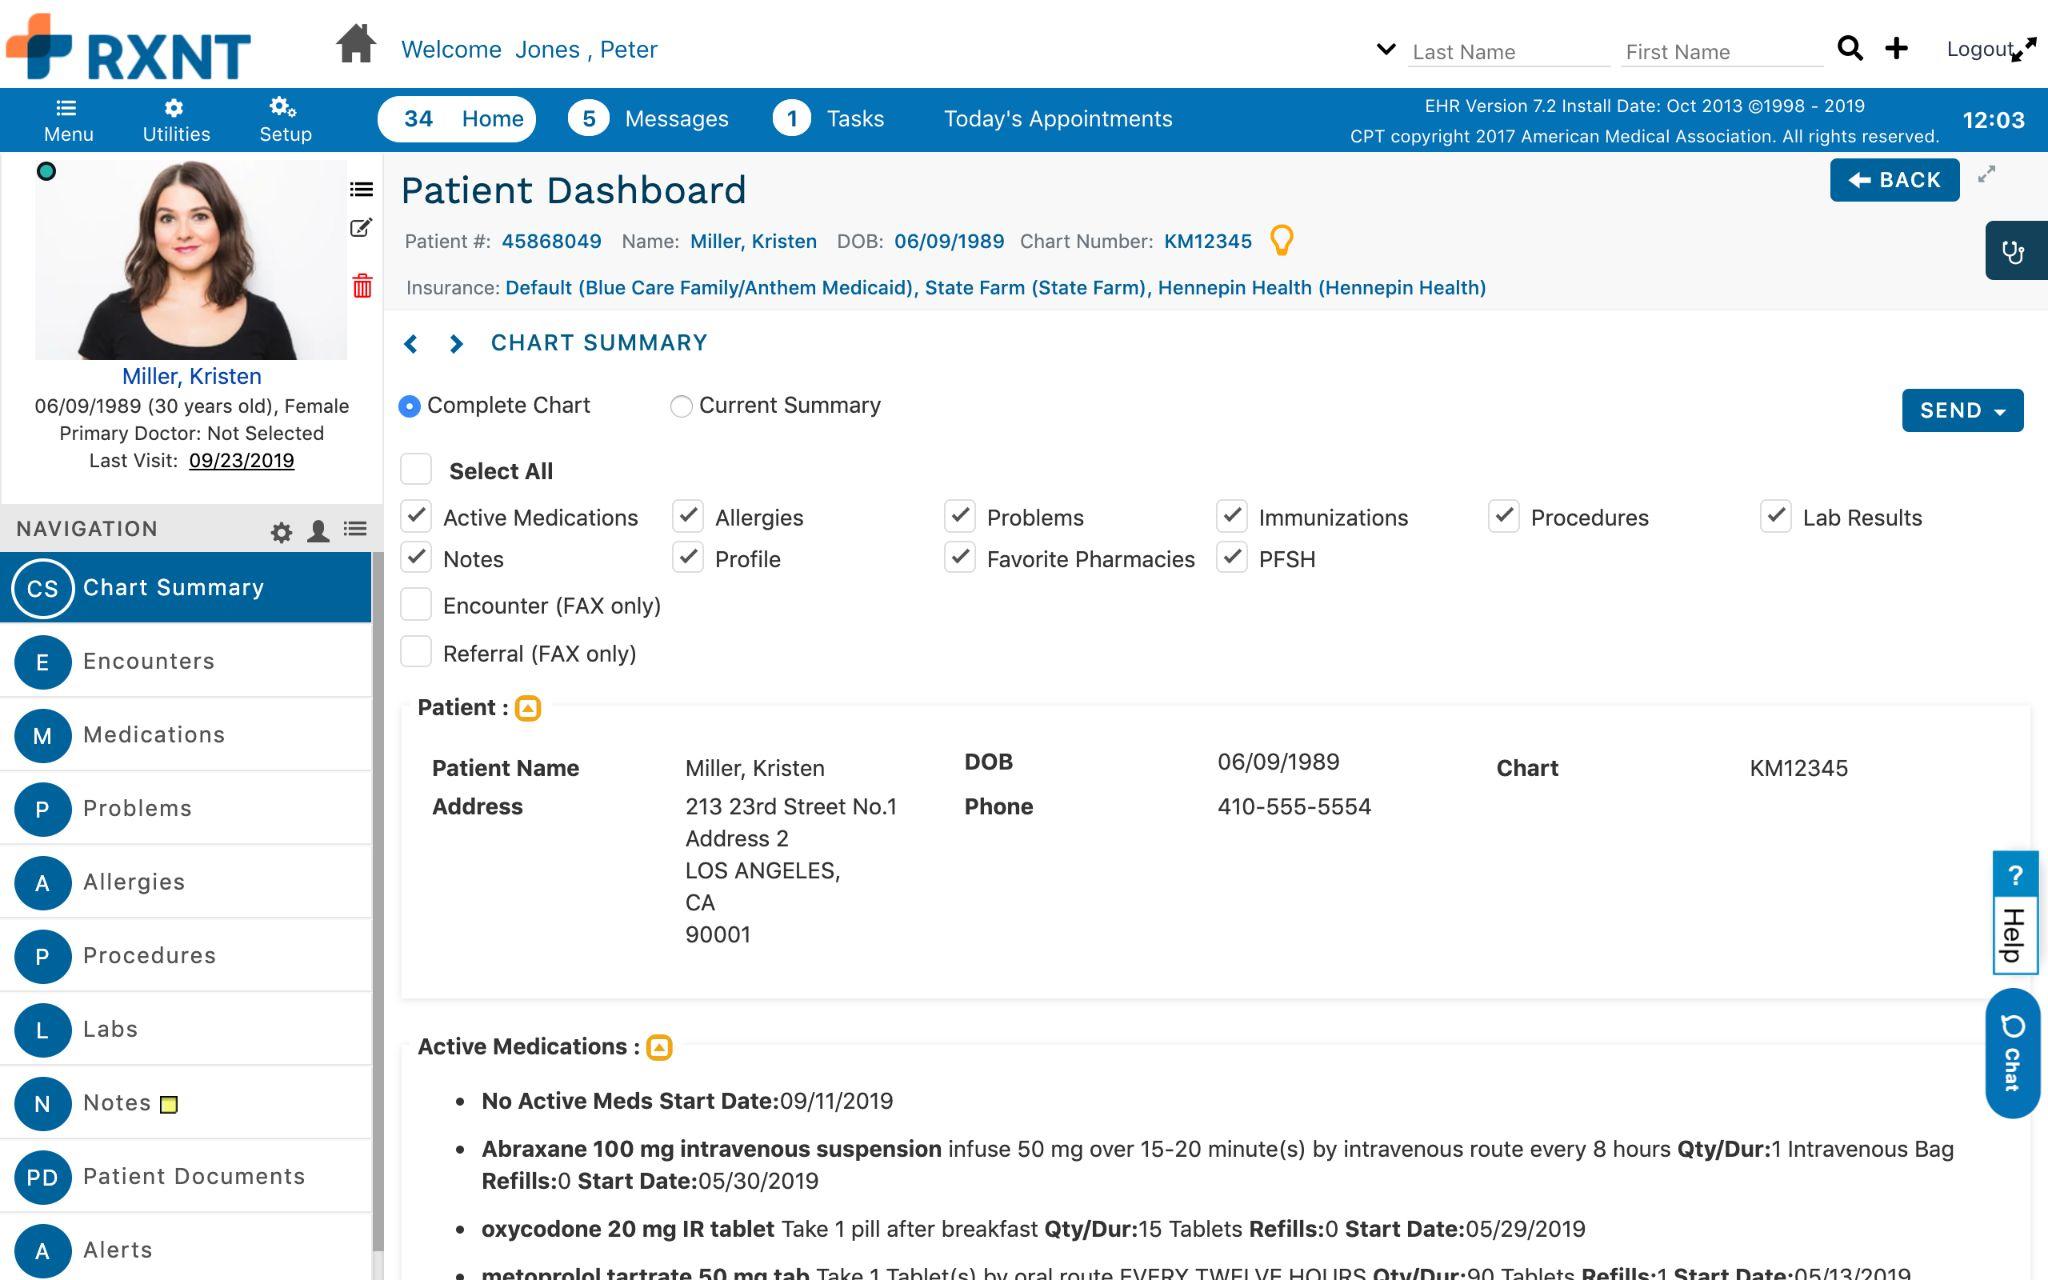Click the Chart Summary navigation icon
2048x1280 pixels.
coord(41,587)
